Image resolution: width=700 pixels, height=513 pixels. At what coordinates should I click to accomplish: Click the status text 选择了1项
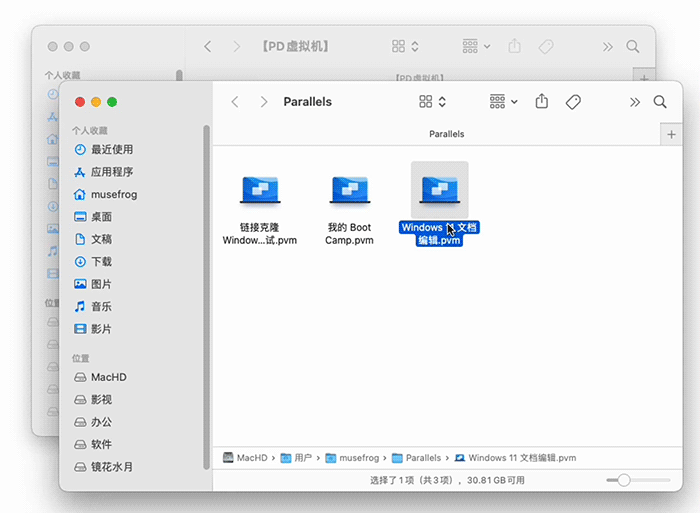pos(447,480)
